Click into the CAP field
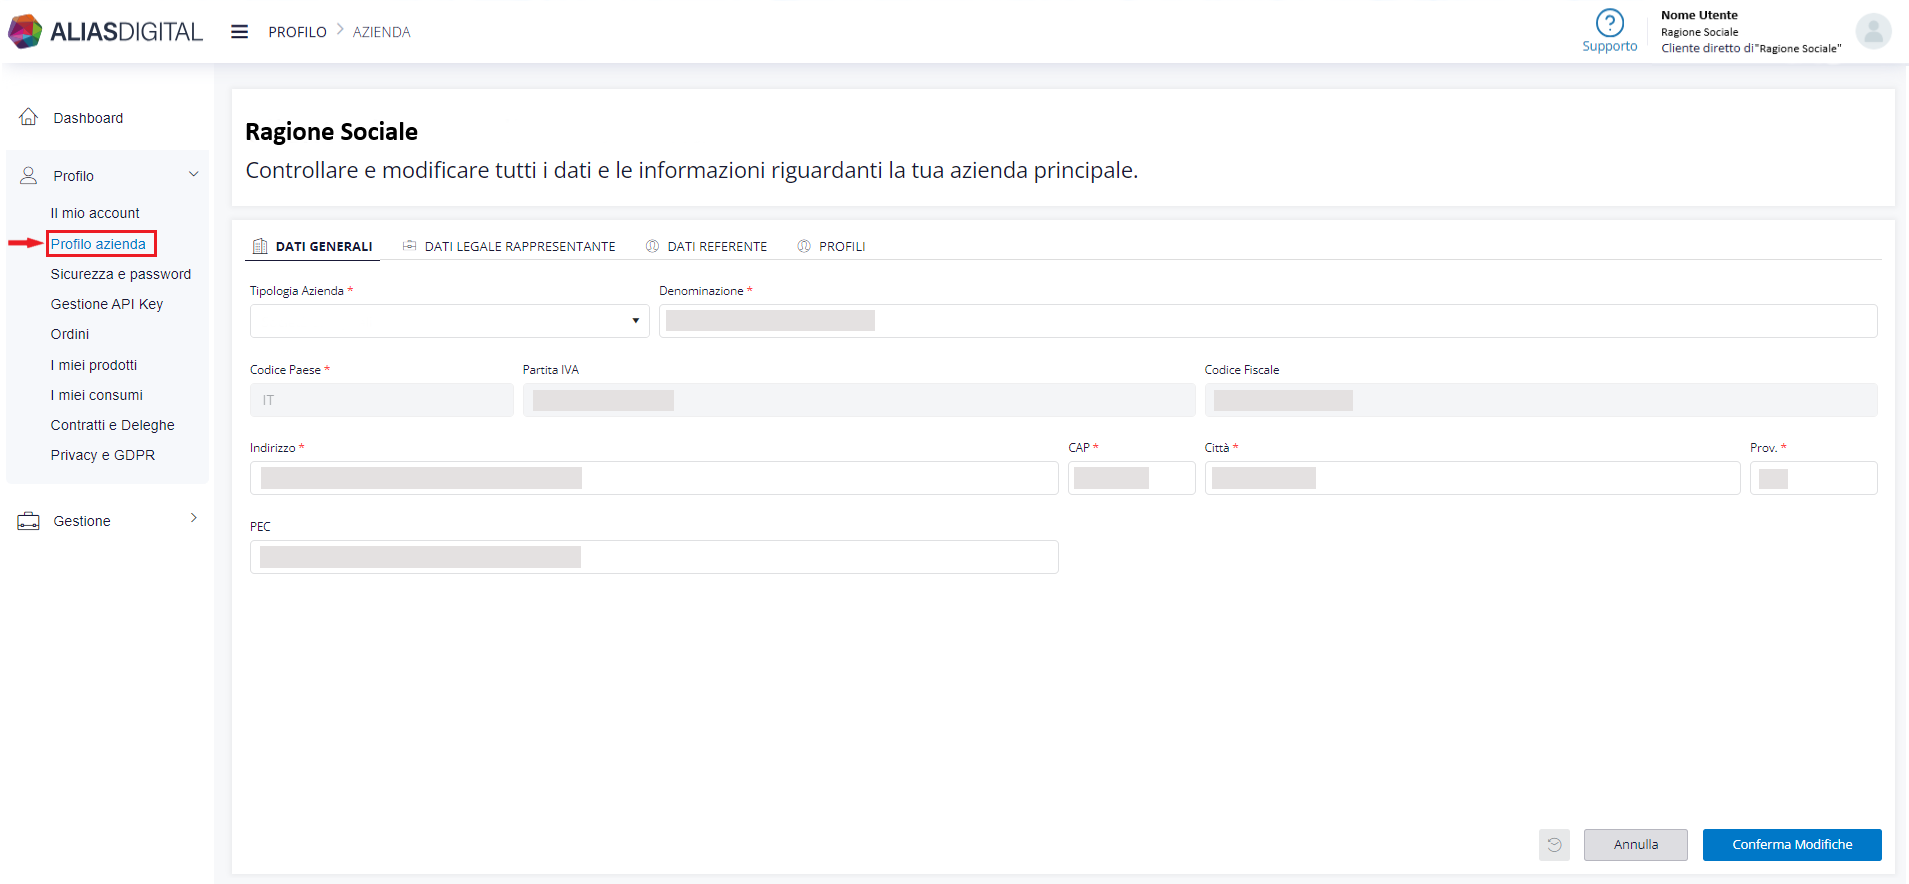1909x884 pixels. tap(1131, 478)
